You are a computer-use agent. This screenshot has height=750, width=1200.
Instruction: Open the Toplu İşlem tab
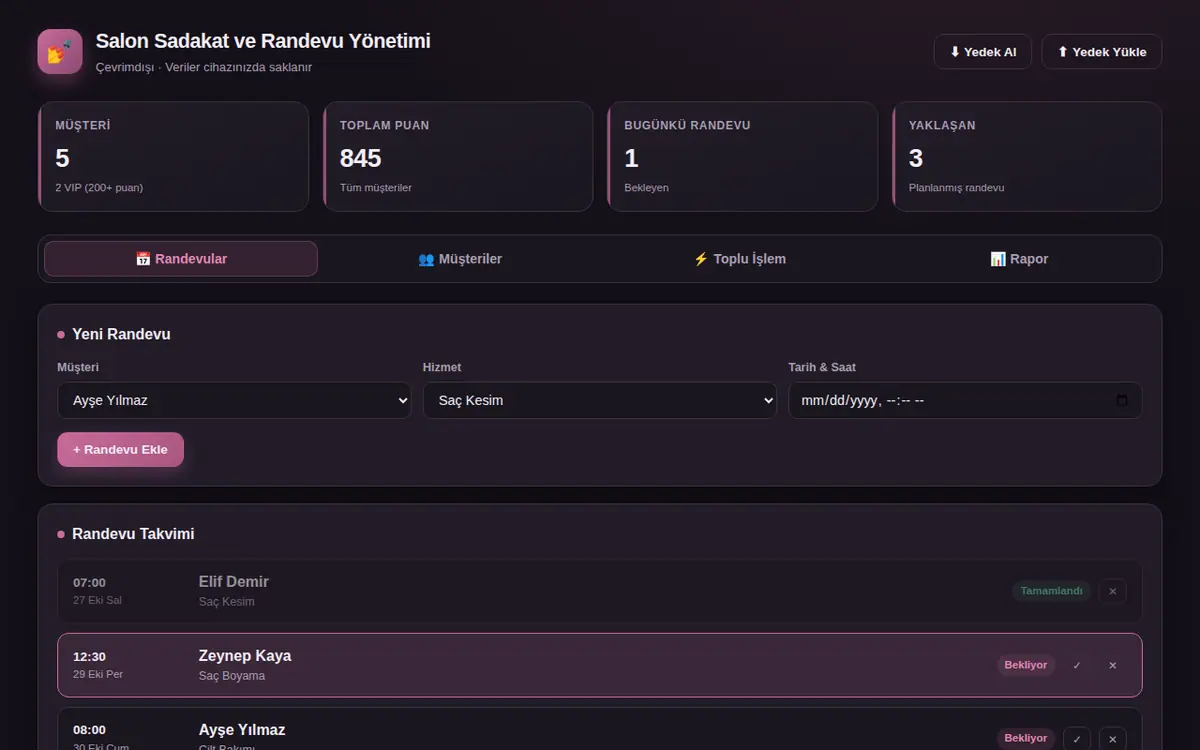point(740,259)
